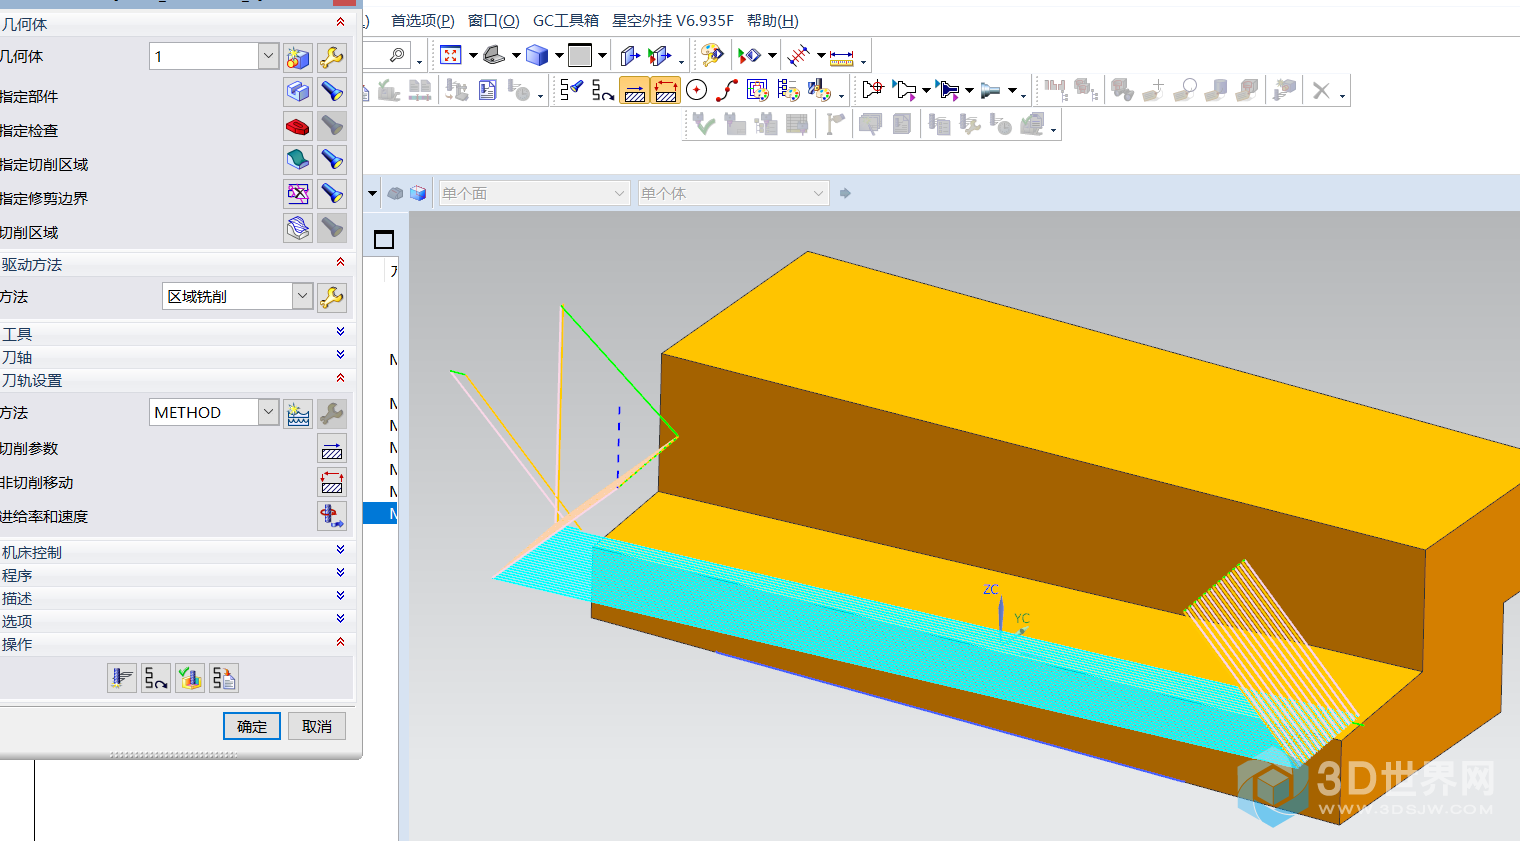
Task: Collapse the 操作 section
Action: [x=340, y=642]
